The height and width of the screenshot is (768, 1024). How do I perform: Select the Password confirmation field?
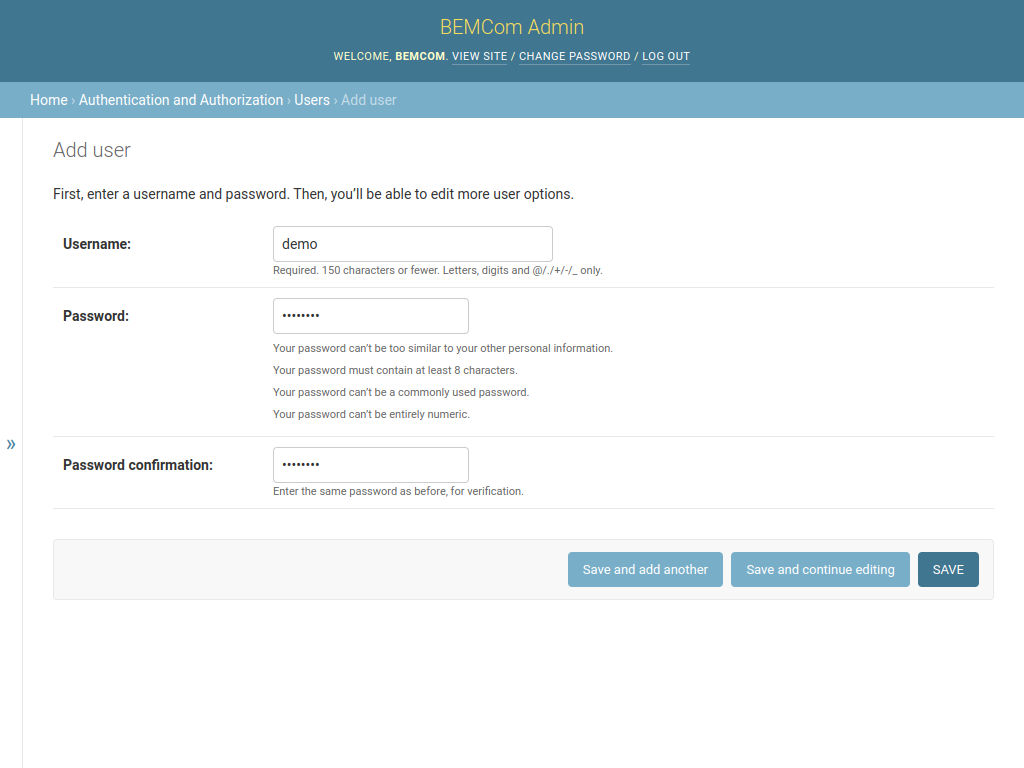click(370, 465)
